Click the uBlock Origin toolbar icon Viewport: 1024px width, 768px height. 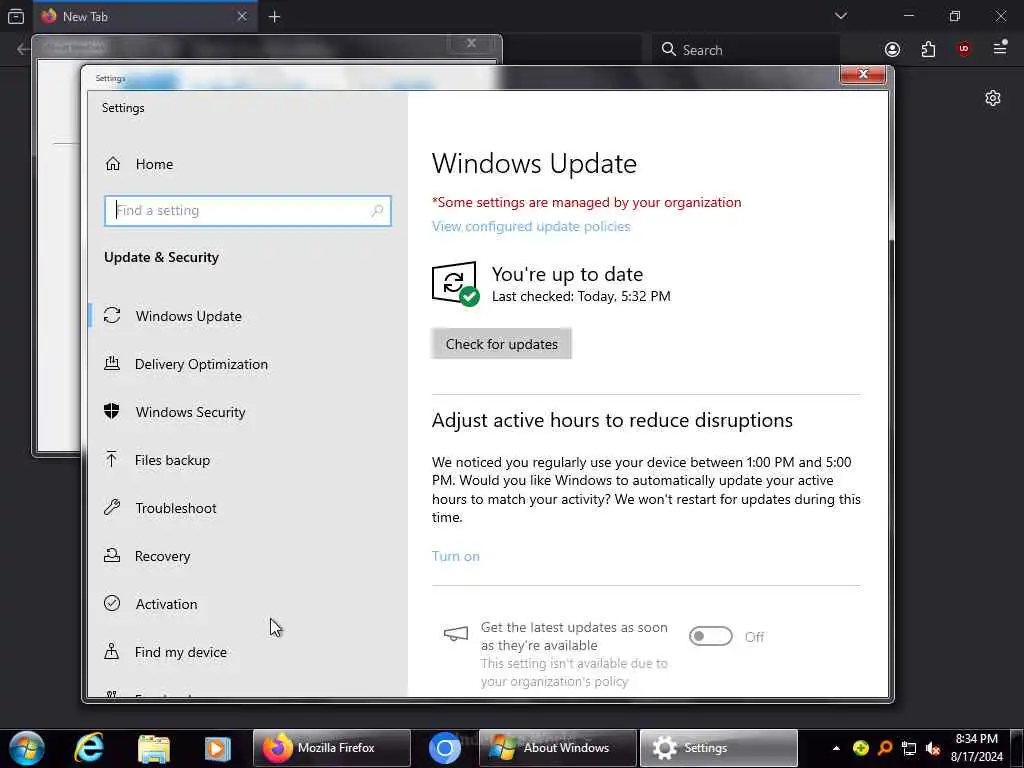pos(963,49)
